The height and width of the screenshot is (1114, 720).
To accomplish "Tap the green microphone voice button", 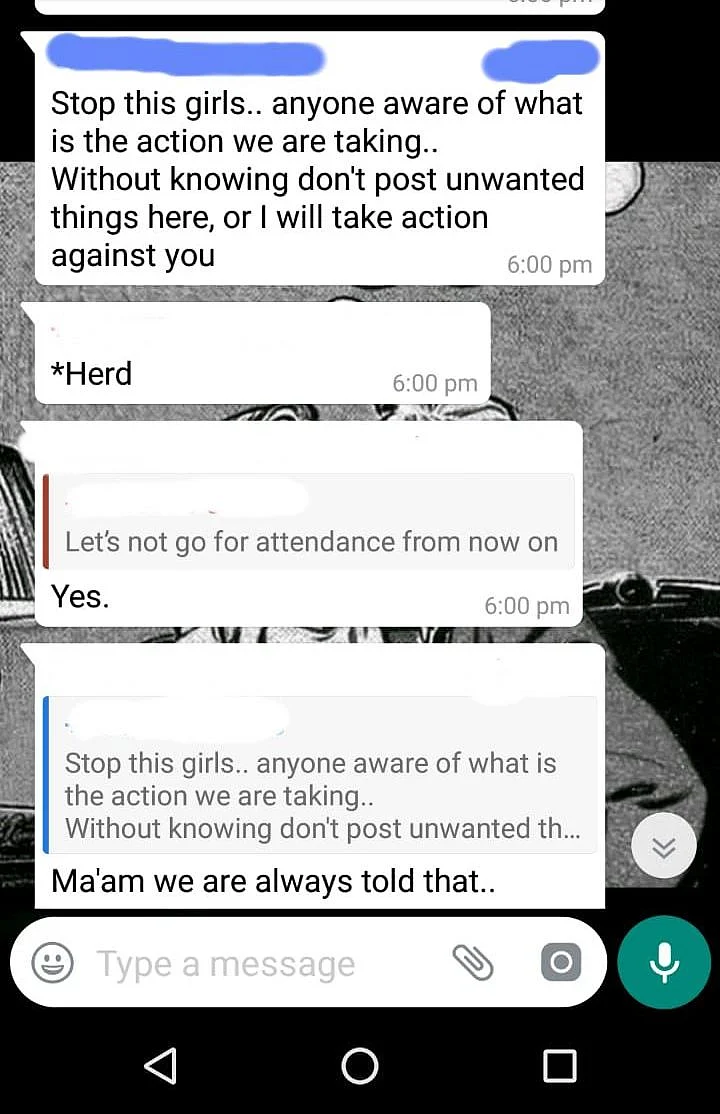I will click(x=664, y=962).
